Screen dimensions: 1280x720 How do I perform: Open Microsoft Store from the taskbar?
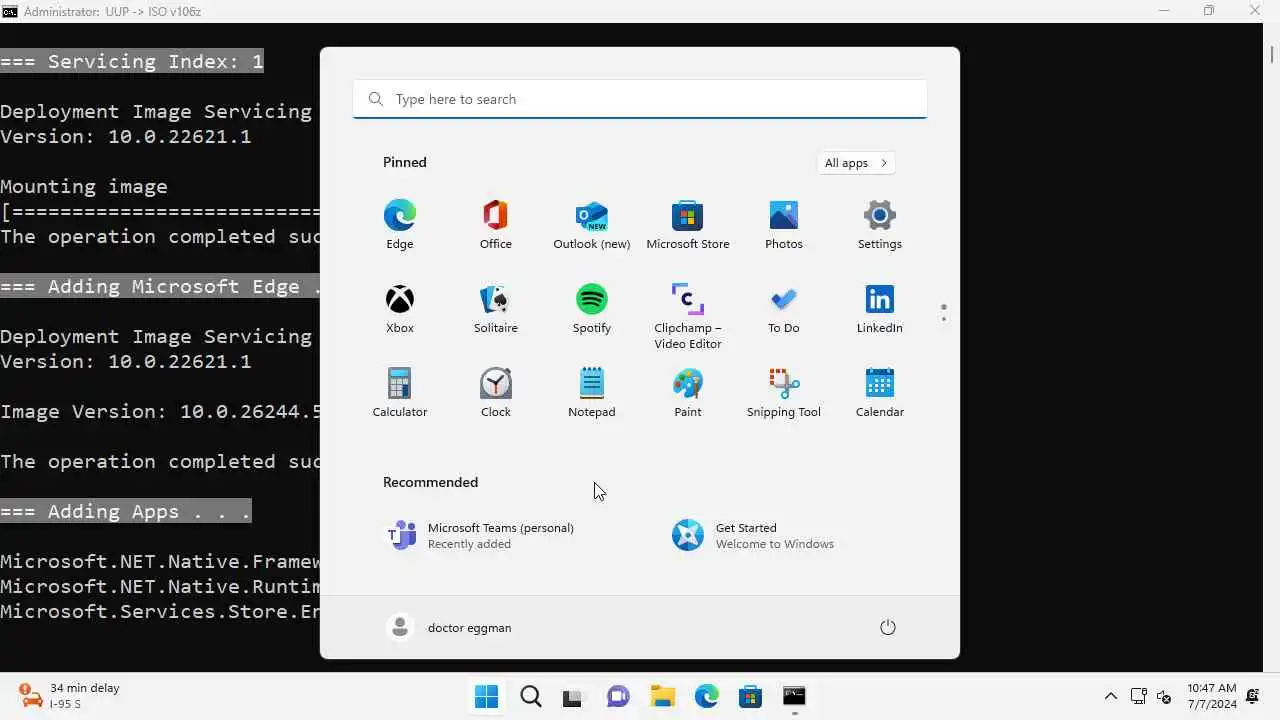[750, 696]
